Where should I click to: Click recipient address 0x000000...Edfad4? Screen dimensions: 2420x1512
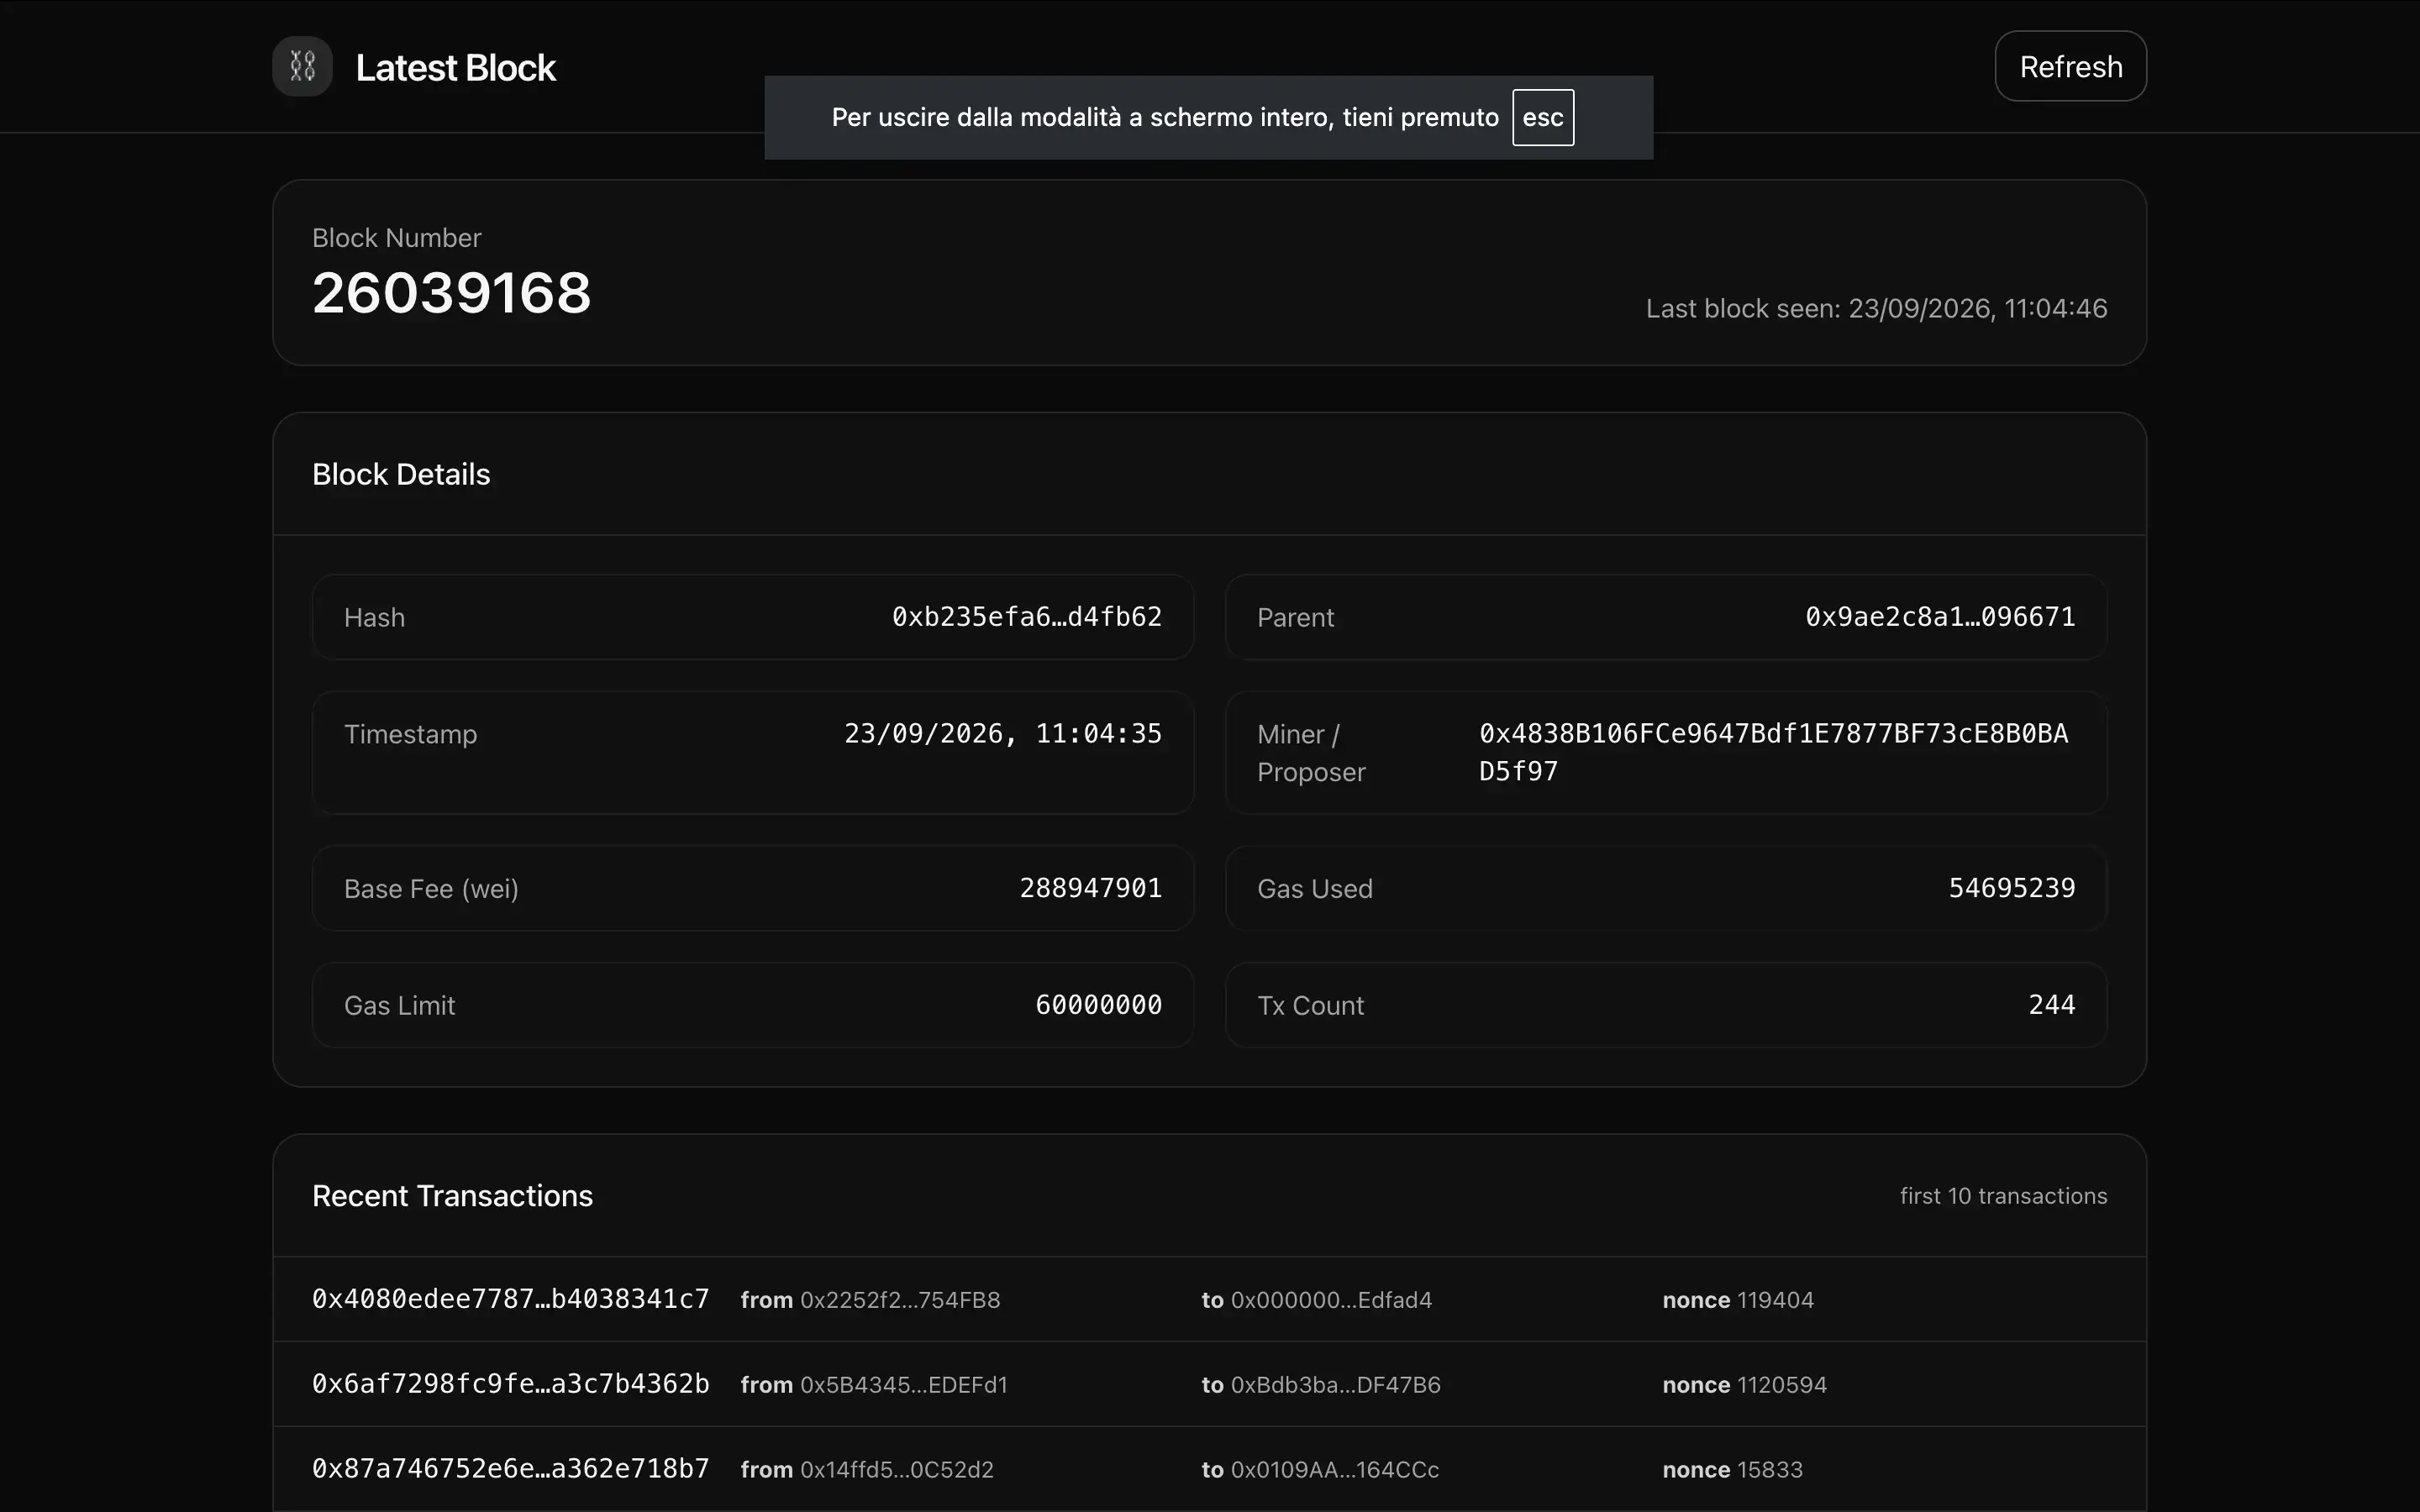pyautogui.click(x=1331, y=1300)
